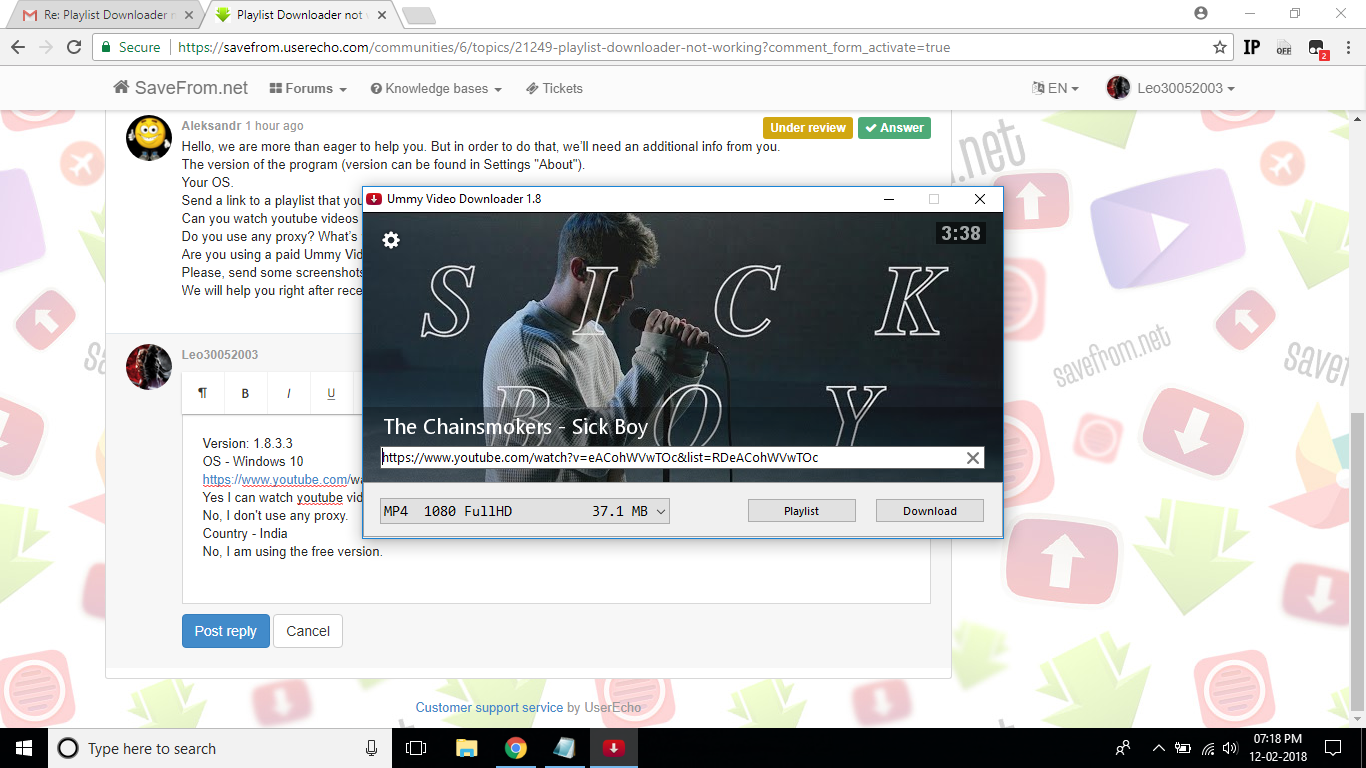This screenshot has width=1366, height=768.
Task: Toggle bold in the reply editor
Action: [245, 393]
